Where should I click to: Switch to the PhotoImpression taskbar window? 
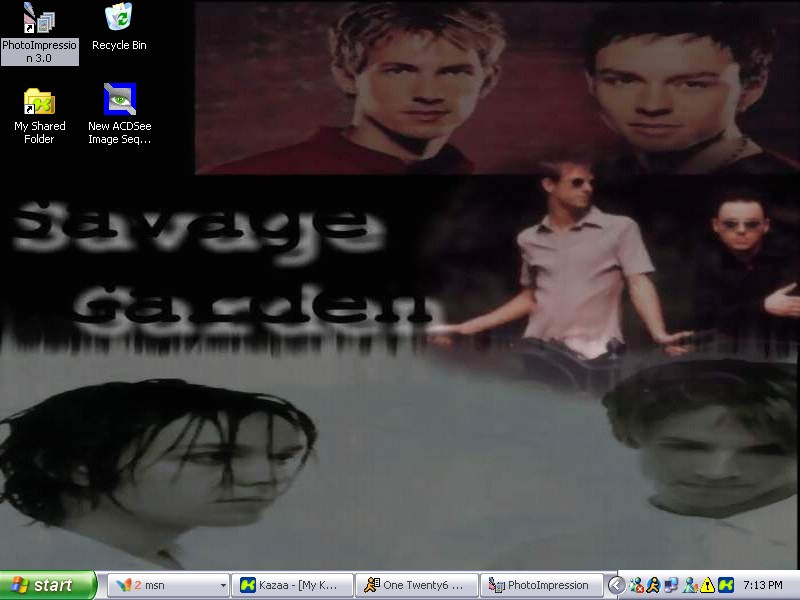pyautogui.click(x=541, y=585)
